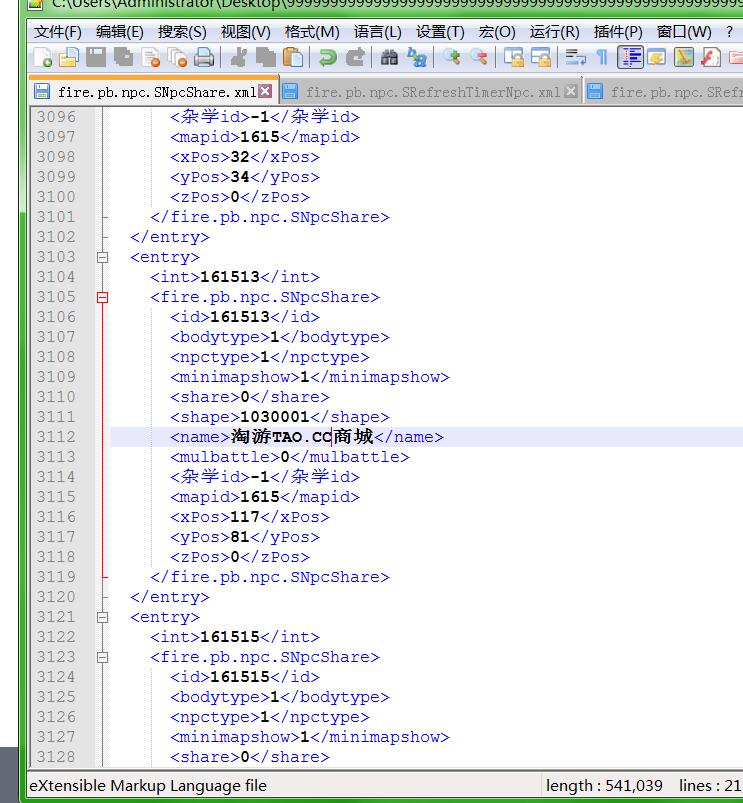Click the yPos value 81
743x803 pixels.
click(x=240, y=537)
